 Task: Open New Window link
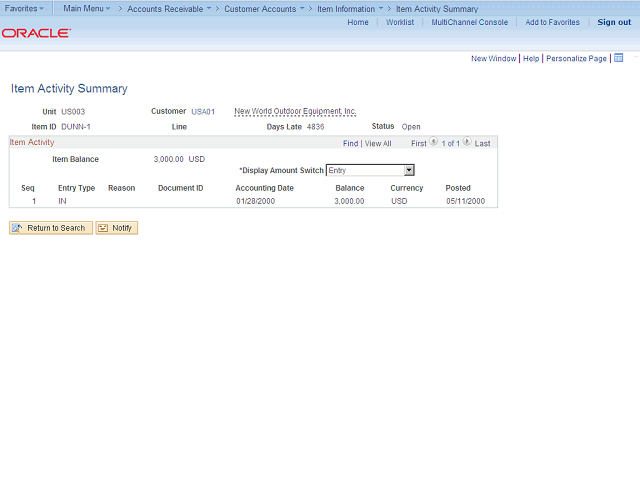pyautogui.click(x=493, y=58)
